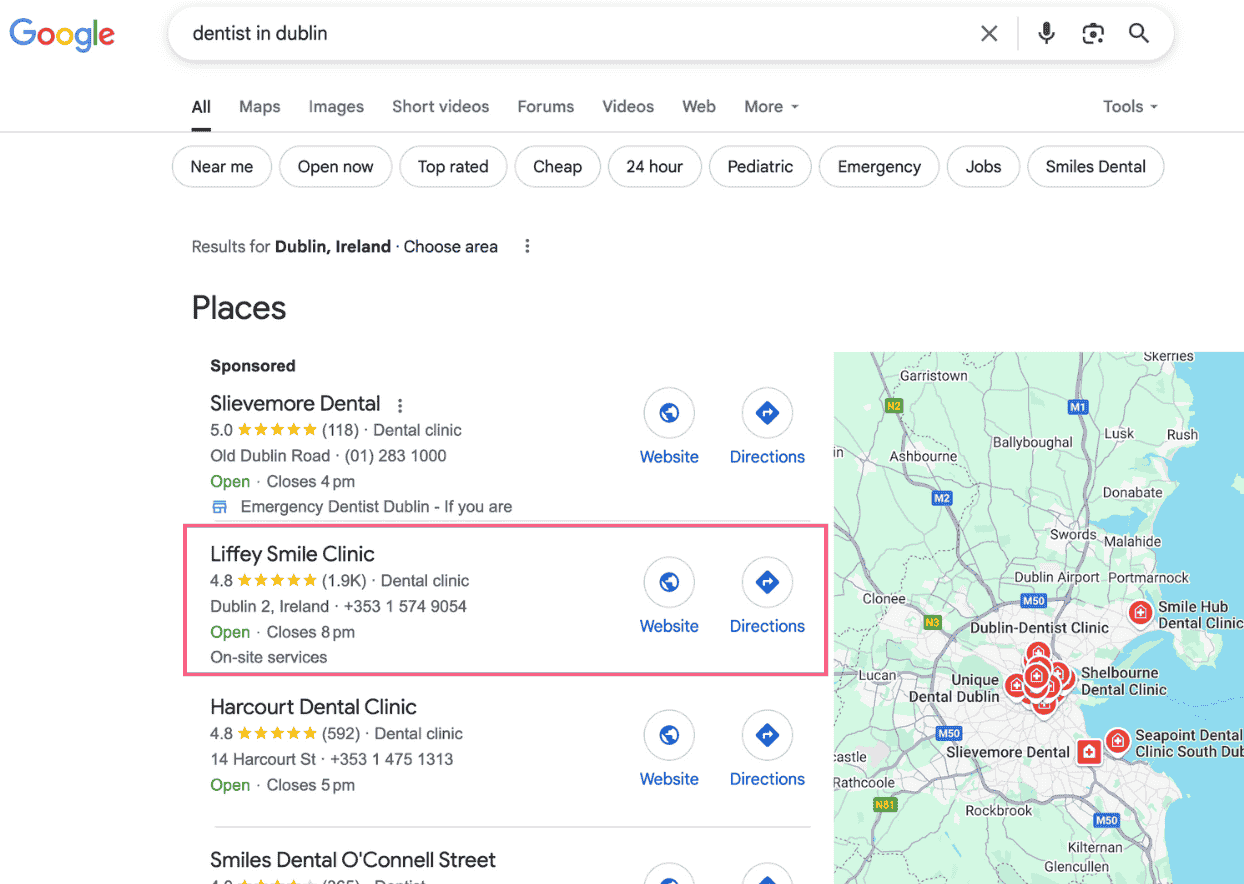The image size is (1244, 884).
Task: Open Slievemore Dental ad options menu
Action: [400, 405]
